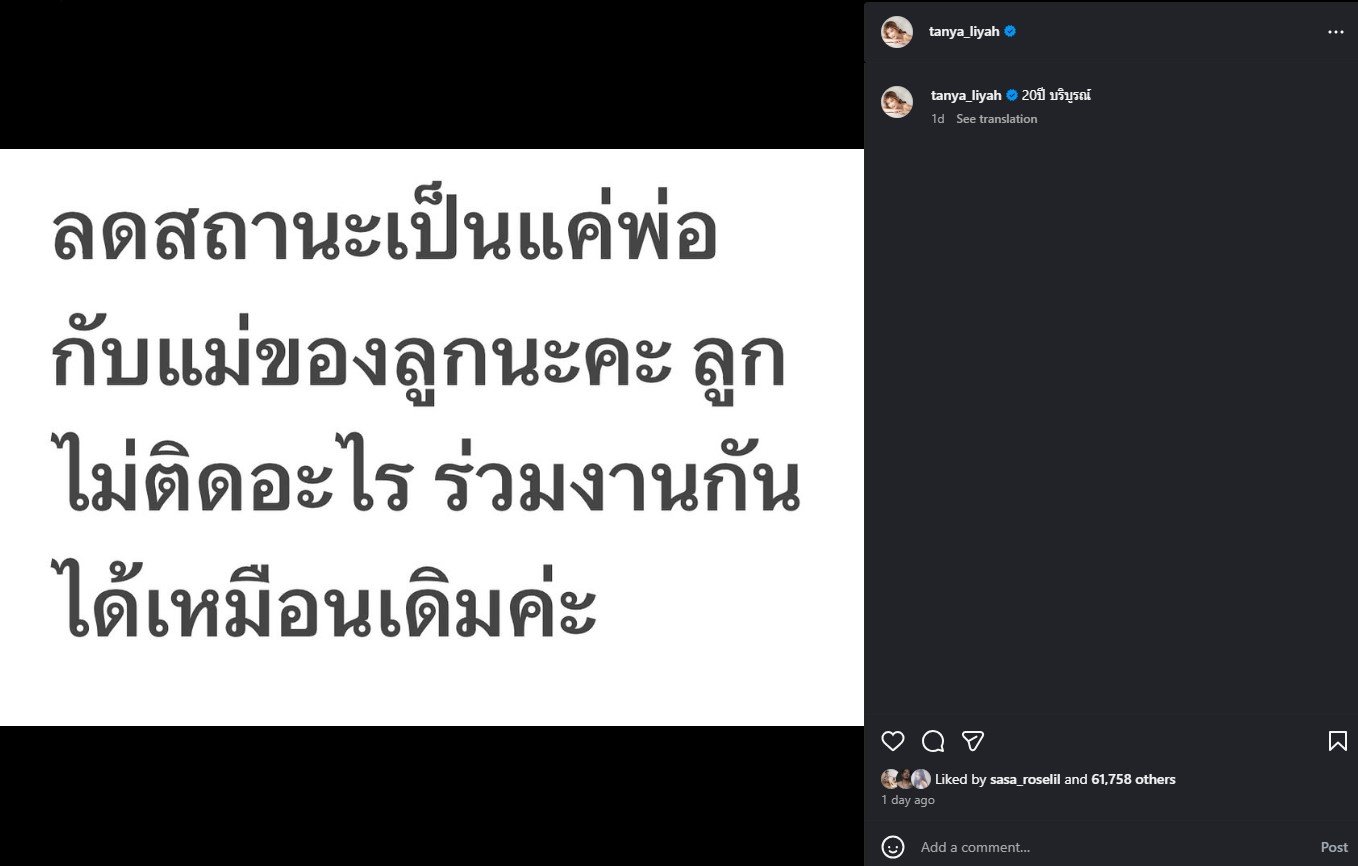Like the post with the heart icon
The height and width of the screenshot is (866, 1358).
892,741
